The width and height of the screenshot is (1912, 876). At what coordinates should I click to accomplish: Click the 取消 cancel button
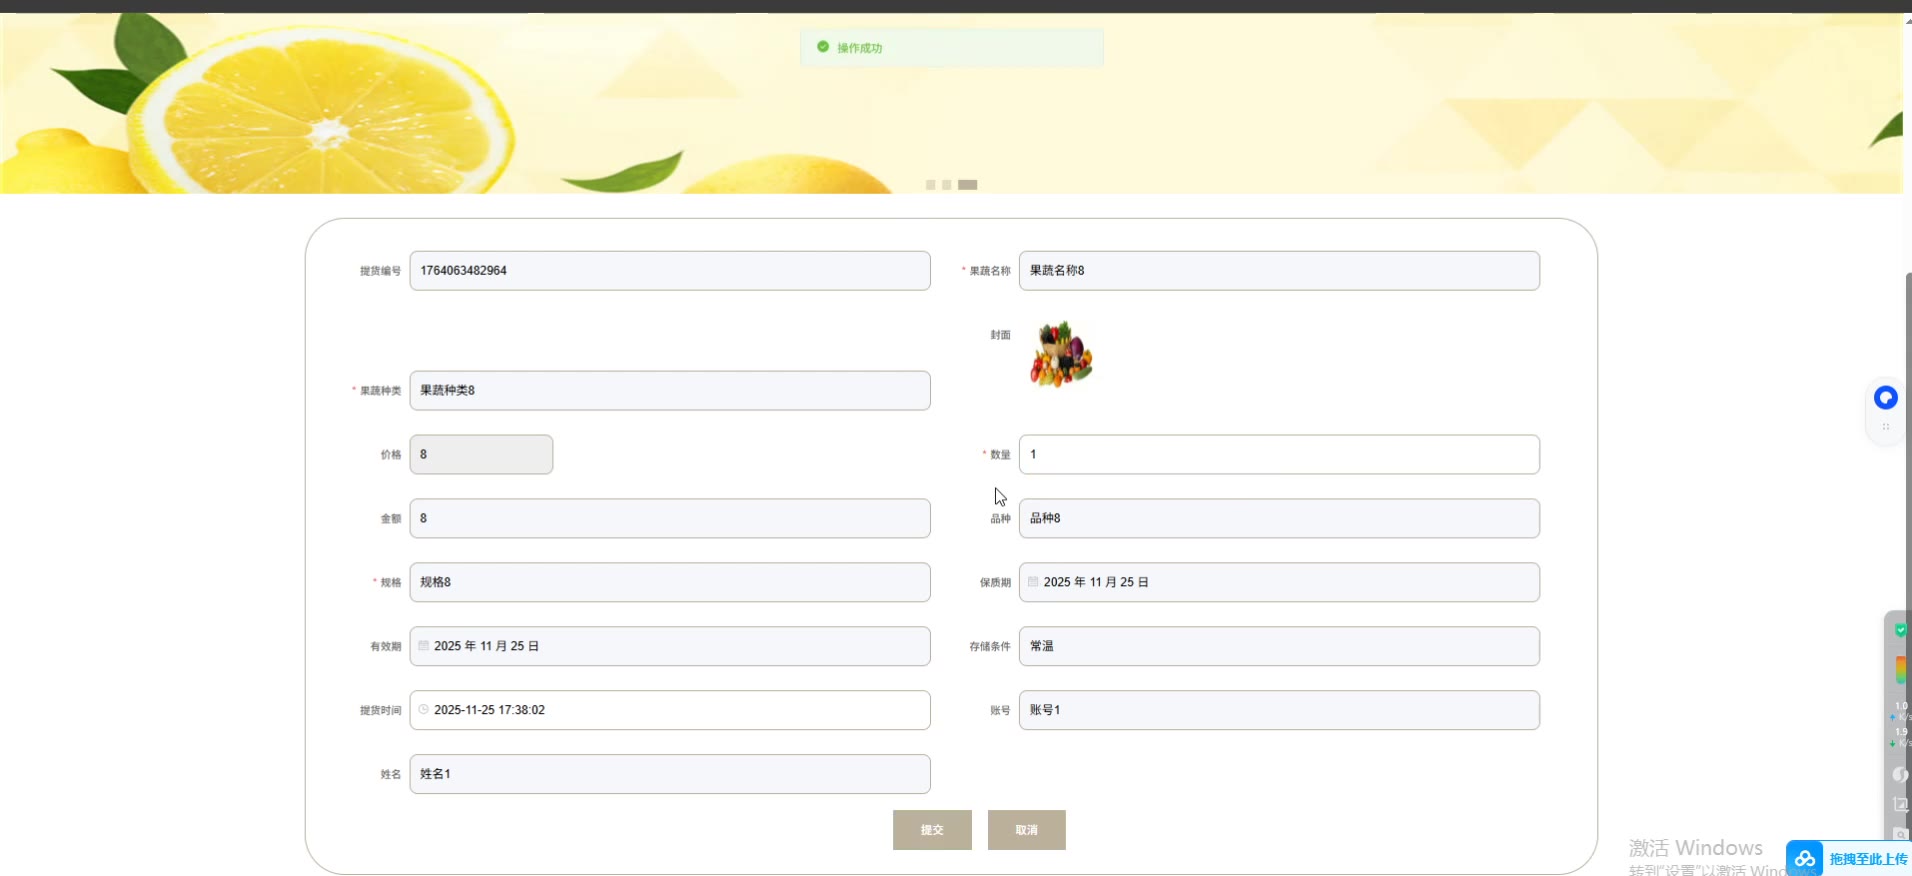pyautogui.click(x=1027, y=830)
